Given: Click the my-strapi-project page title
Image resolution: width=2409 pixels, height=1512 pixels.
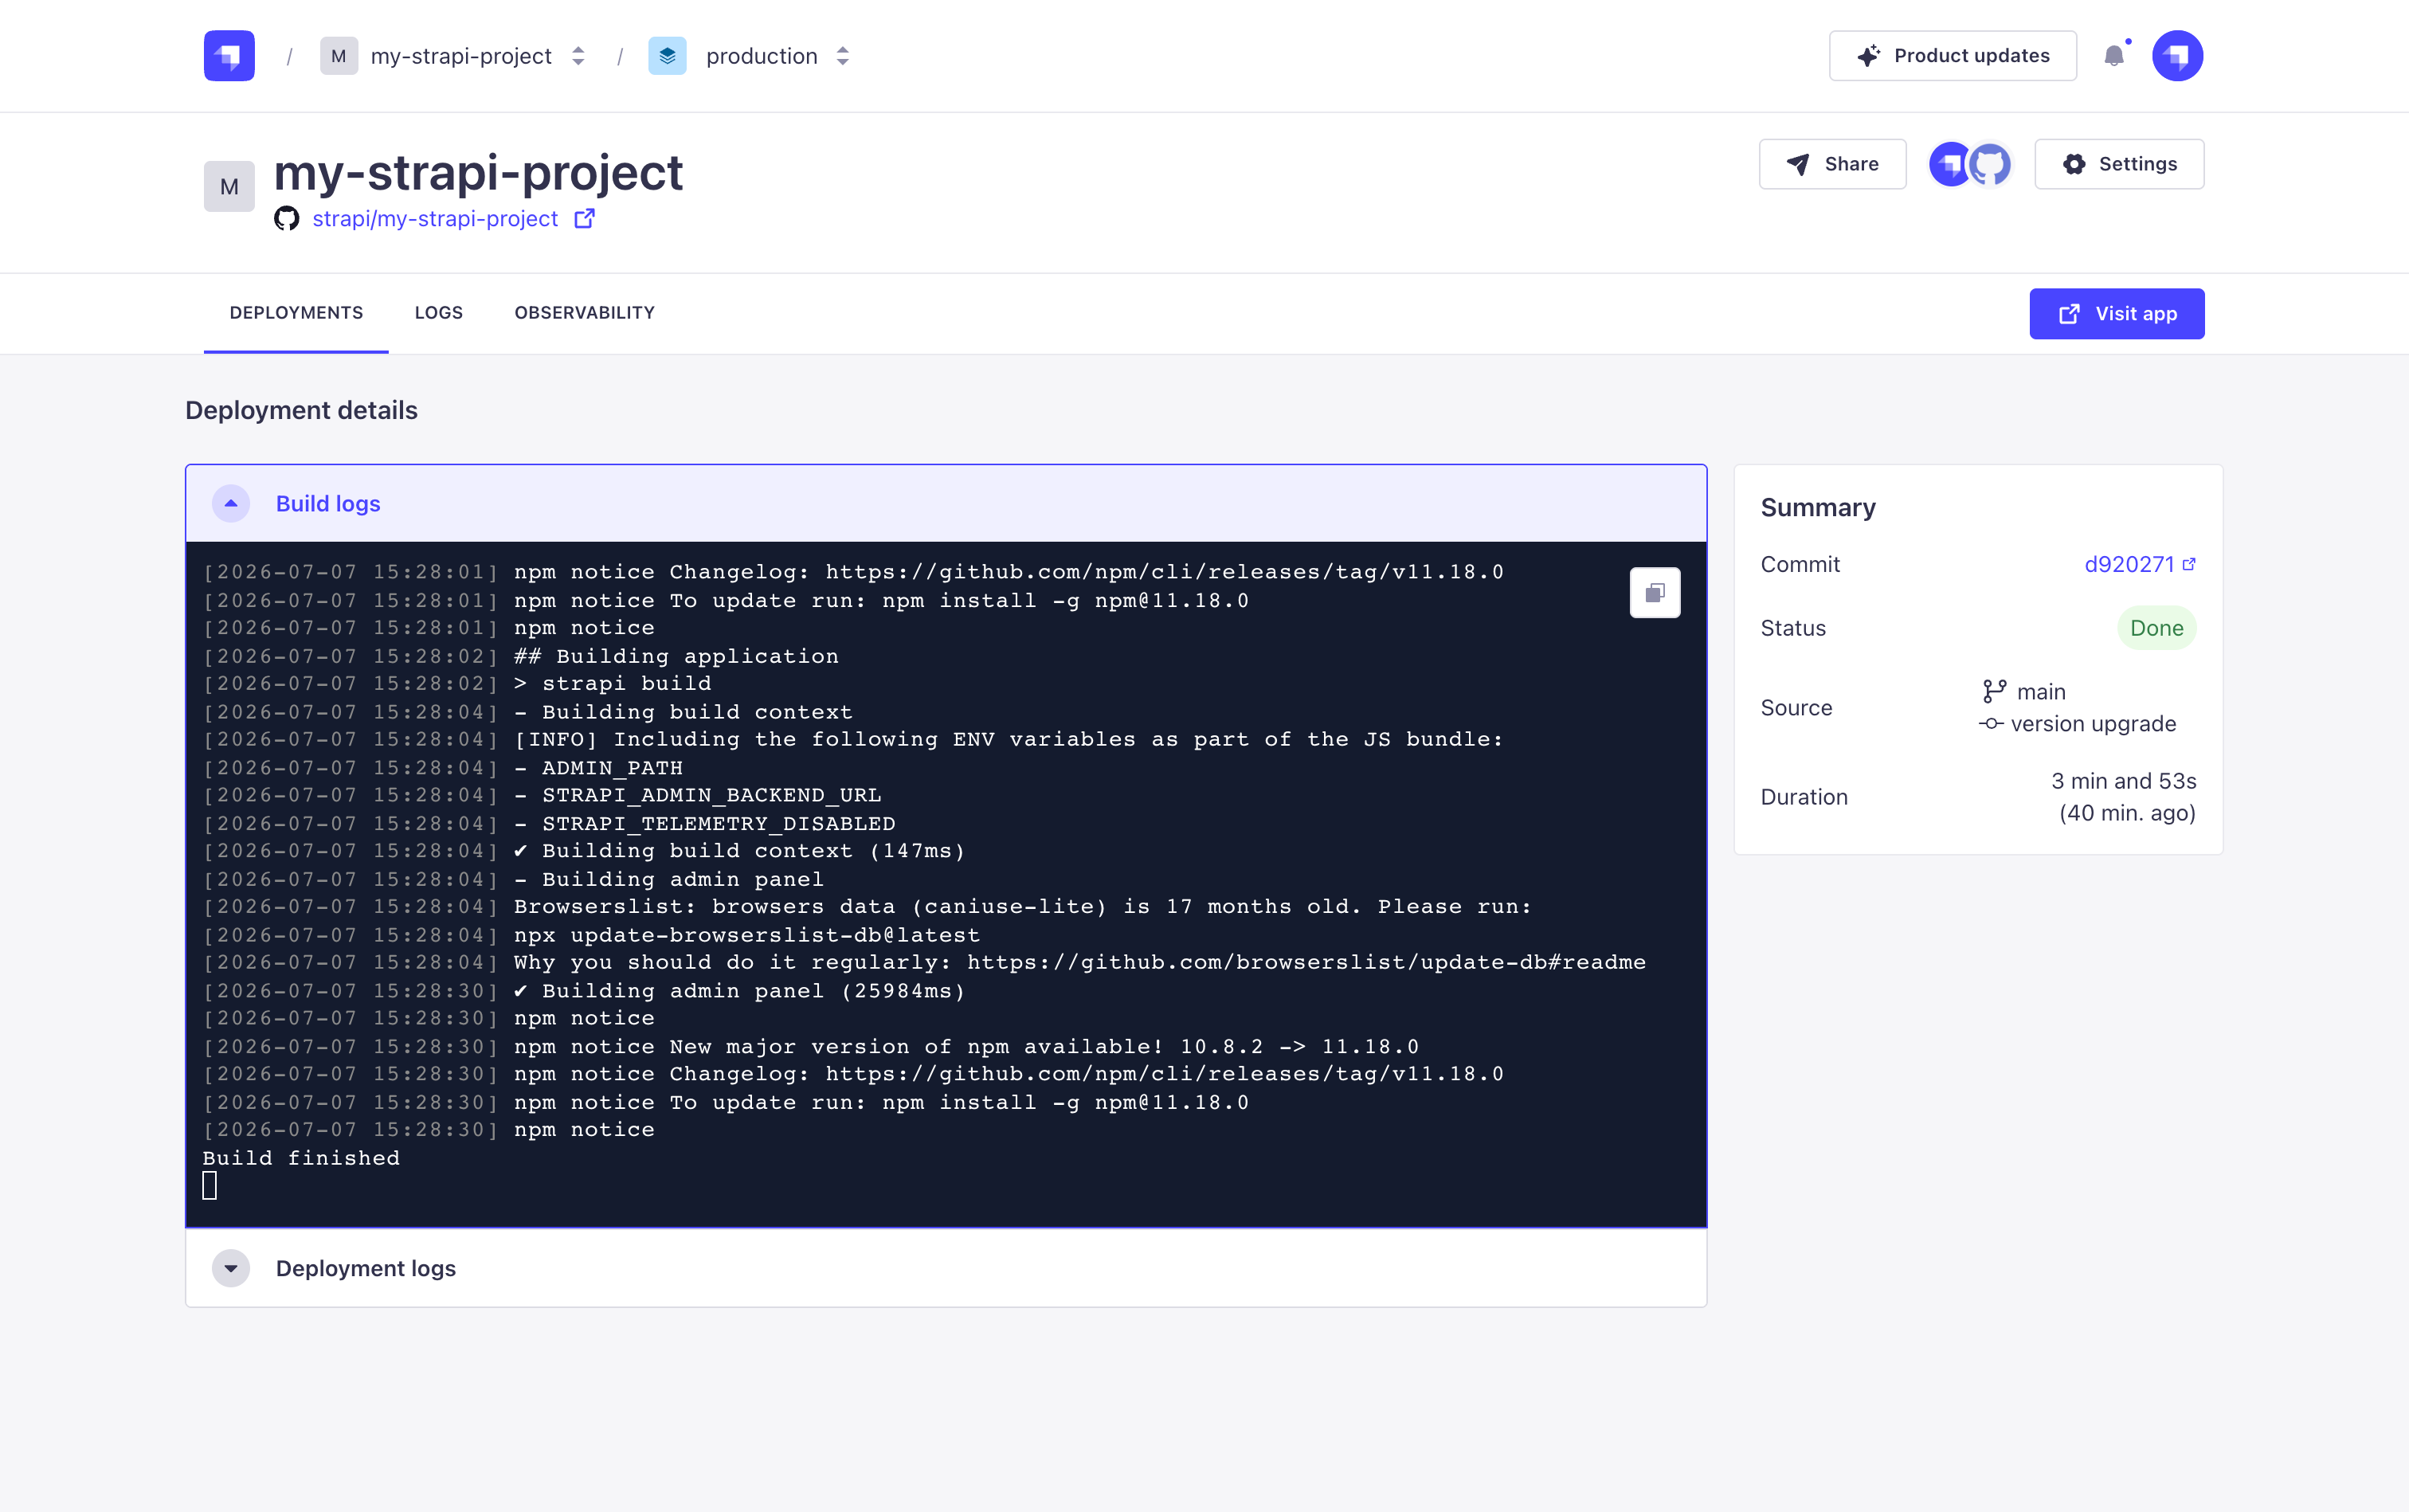Looking at the screenshot, I should pyautogui.click(x=478, y=172).
